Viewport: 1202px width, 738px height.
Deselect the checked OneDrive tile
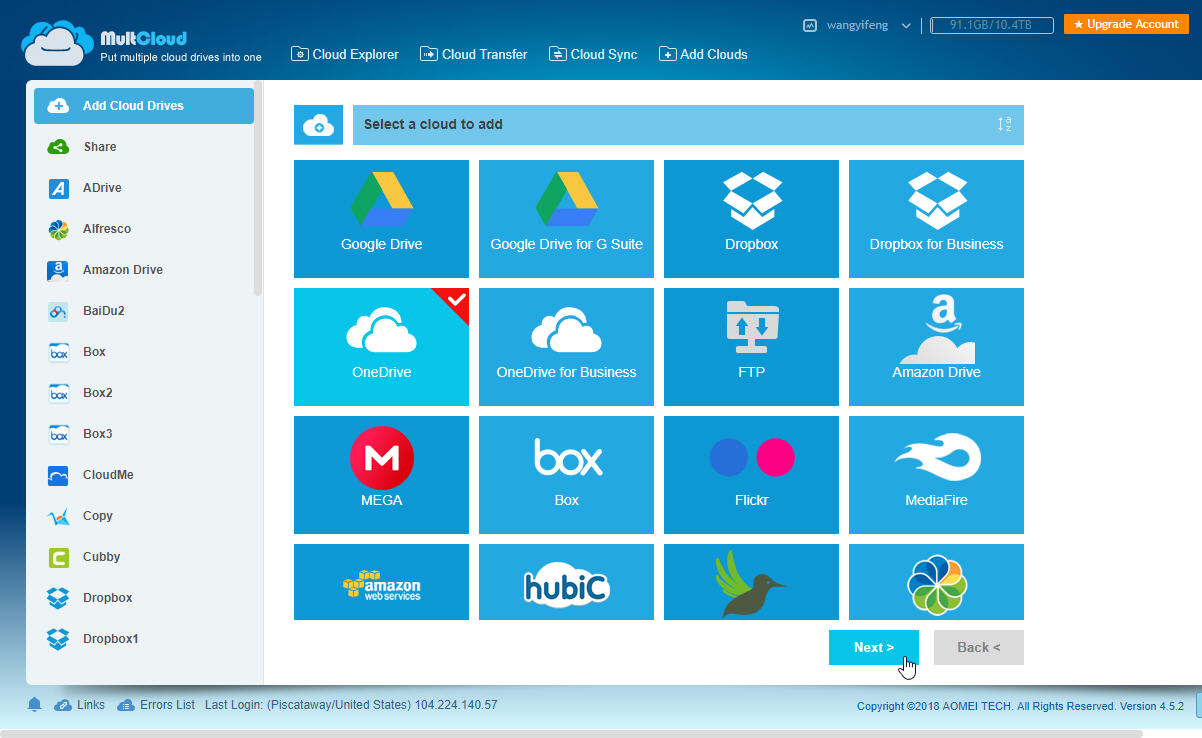pyautogui.click(x=381, y=347)
